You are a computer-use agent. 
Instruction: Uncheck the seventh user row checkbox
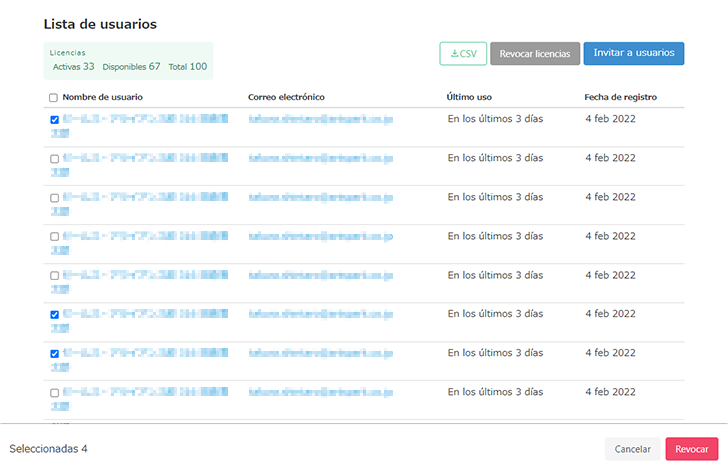54,354
